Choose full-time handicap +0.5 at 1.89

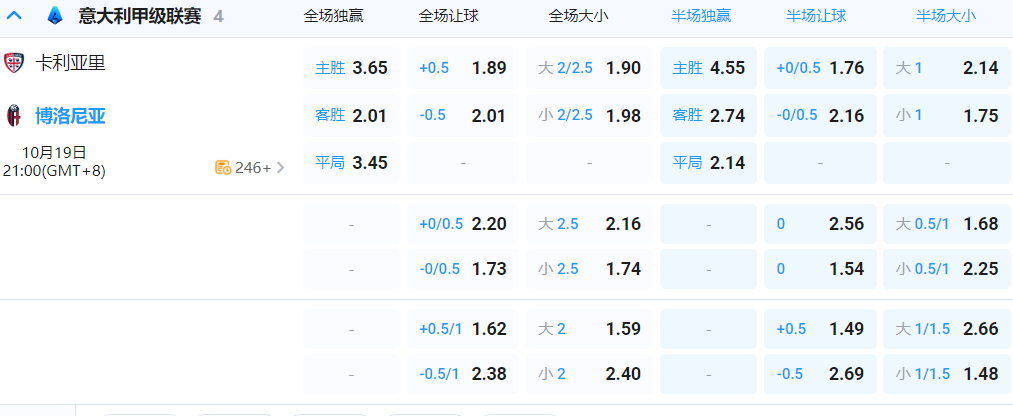[463, 68]
